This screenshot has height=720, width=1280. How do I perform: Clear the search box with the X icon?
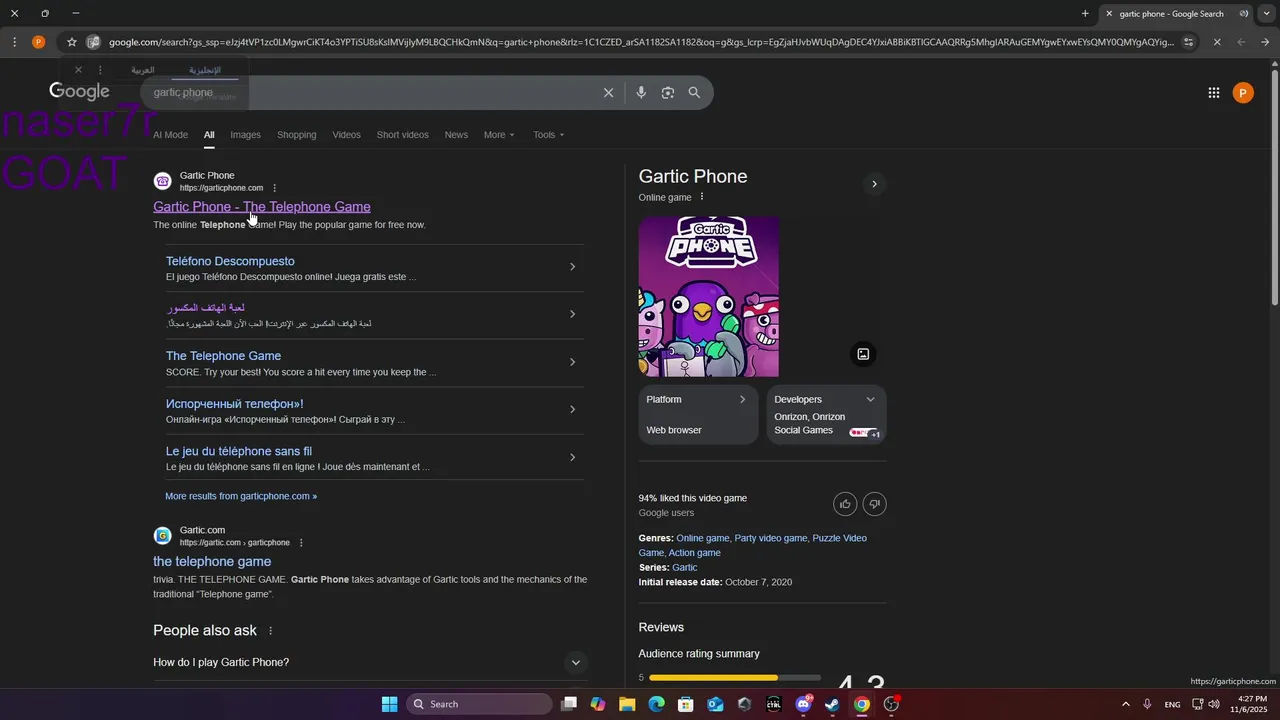click(608, 92)
